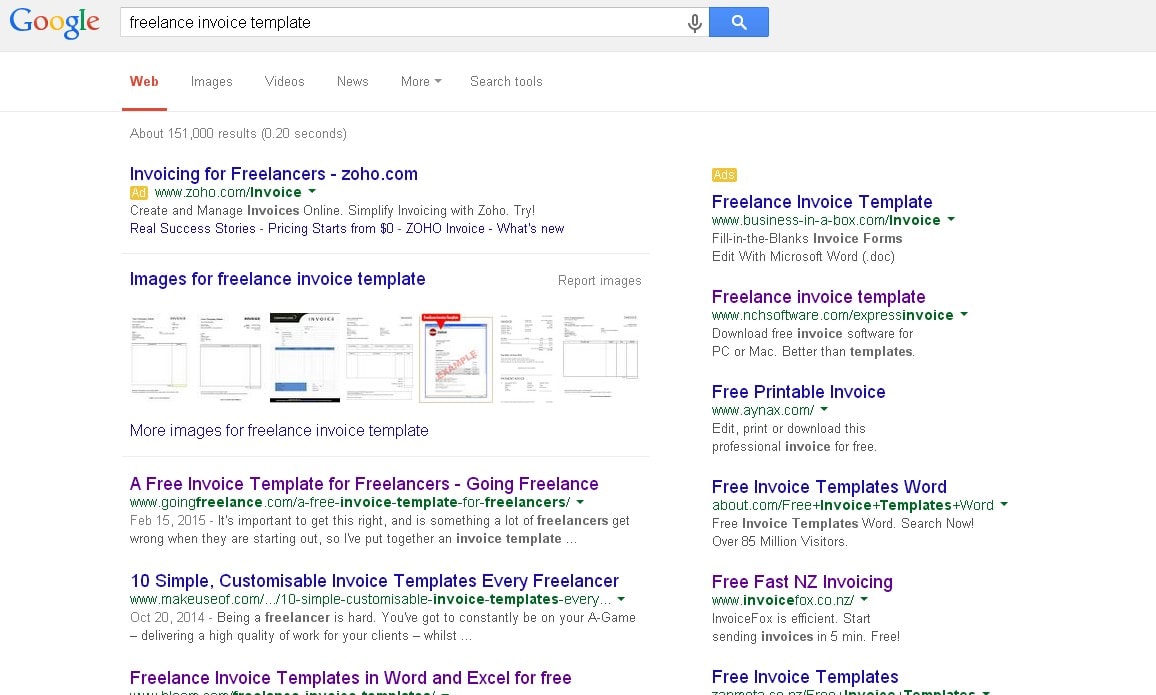Click the 'Feb 15, 2015' result snippet
This screenshot has height=695, width=1156.
tap(380, 530)
